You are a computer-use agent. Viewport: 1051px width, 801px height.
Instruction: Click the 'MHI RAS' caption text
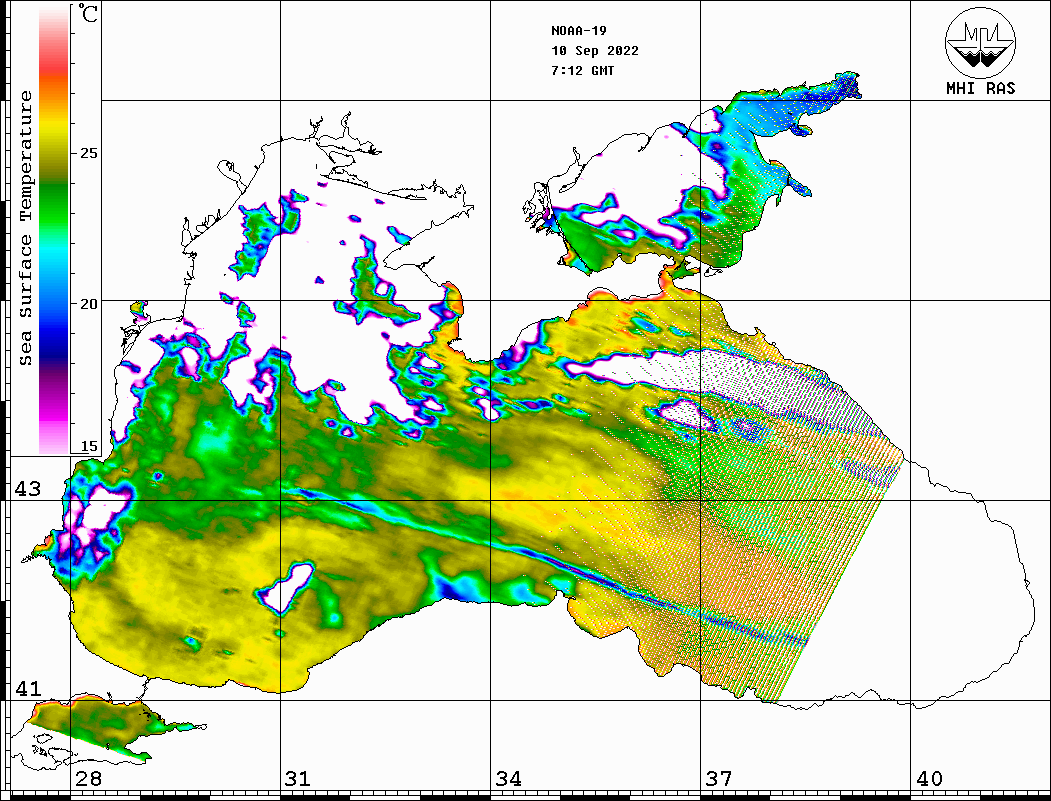pos(981,88)
